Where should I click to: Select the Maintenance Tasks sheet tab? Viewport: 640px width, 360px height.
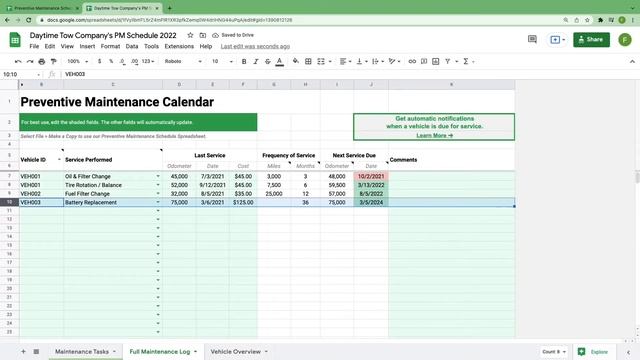pos(85,351)
